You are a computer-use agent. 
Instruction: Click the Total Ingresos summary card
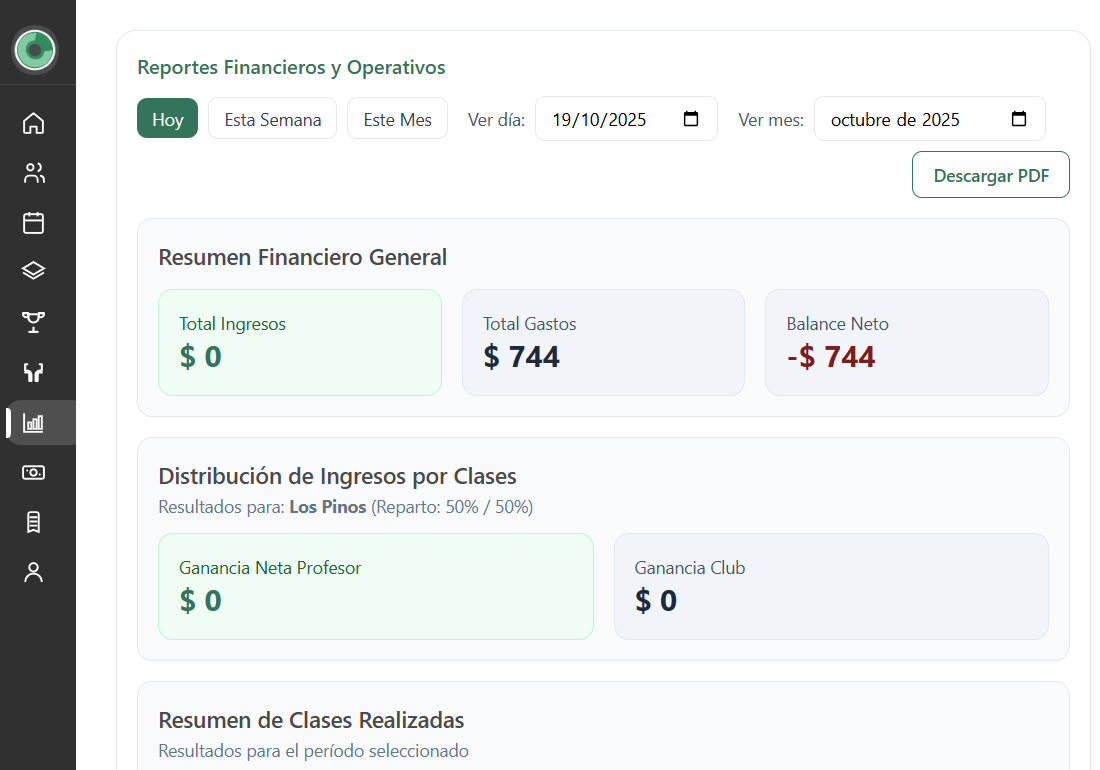click(299, 342)
